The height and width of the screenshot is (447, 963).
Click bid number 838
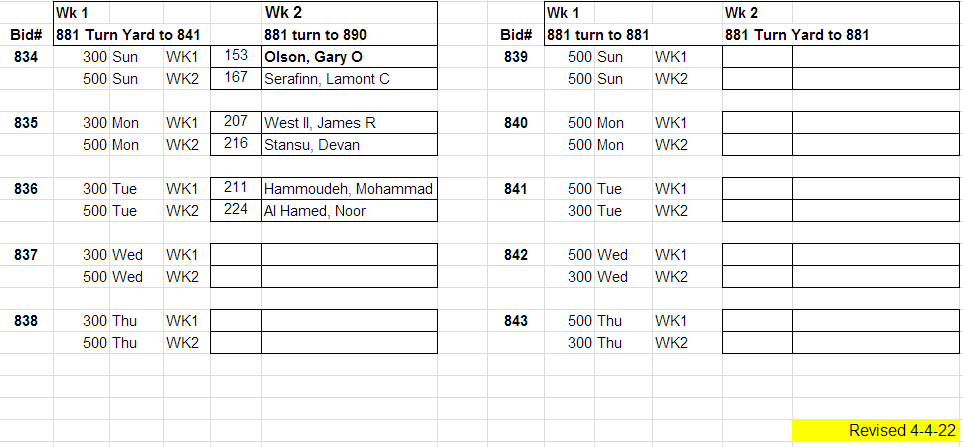click(x=27, y=321)
